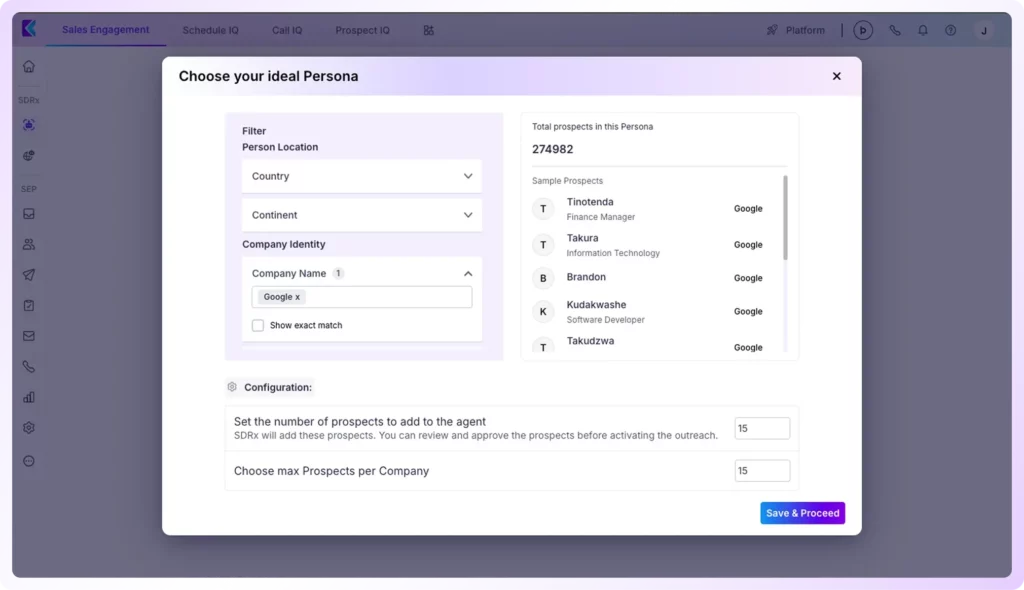Screen dimensions: 1024x590
Task: Switch to the Schedule IQ tab
Action: (210, 30)
